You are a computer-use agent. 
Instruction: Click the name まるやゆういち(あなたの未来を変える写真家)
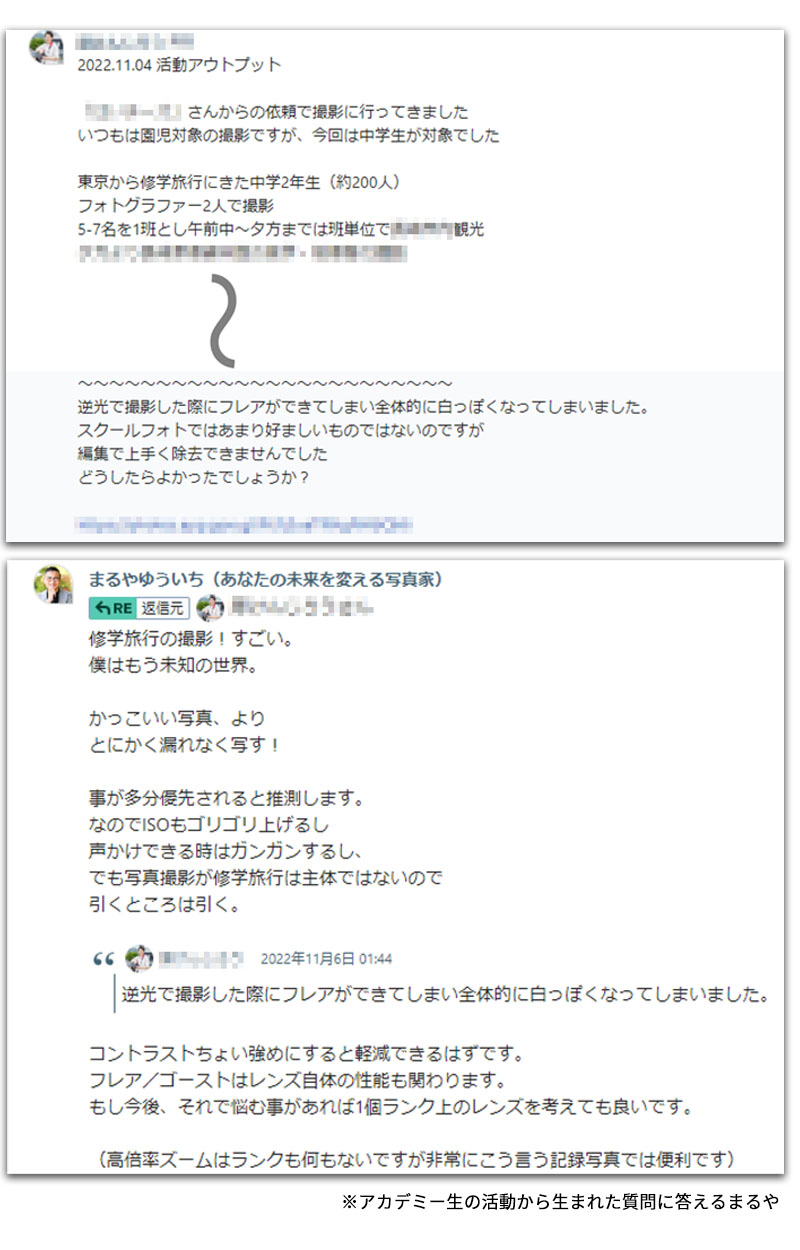coord(266,579)
